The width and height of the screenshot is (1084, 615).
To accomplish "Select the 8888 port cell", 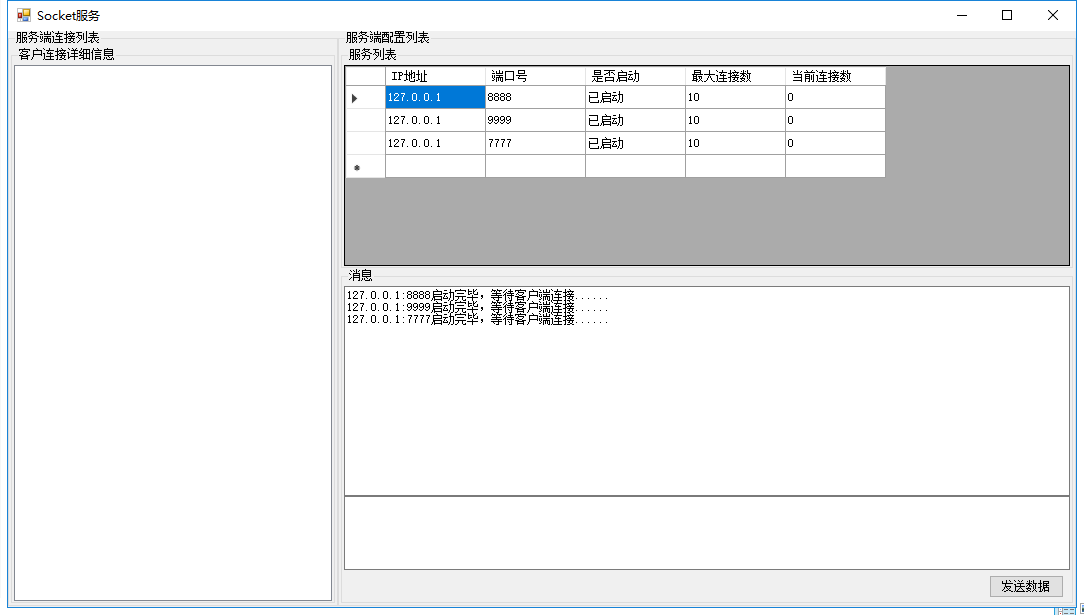I will pos(536,97).
